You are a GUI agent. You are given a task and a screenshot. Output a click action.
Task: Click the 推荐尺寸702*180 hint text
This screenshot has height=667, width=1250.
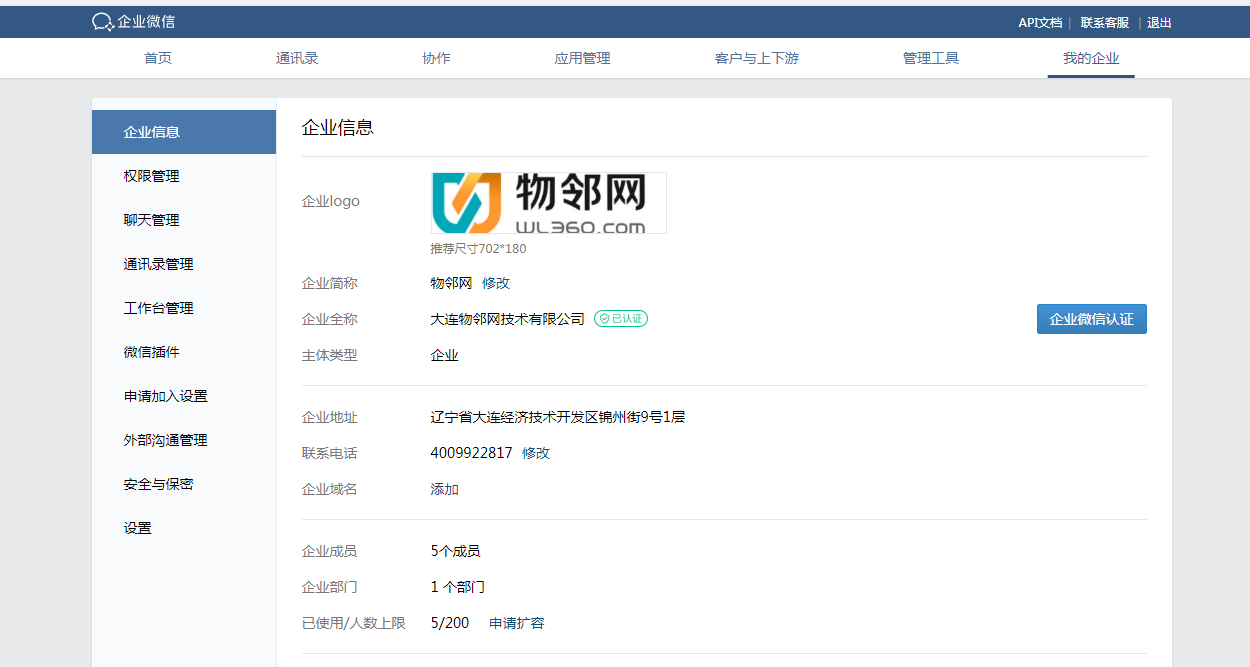pyautogui.click(x=478, y=248)
